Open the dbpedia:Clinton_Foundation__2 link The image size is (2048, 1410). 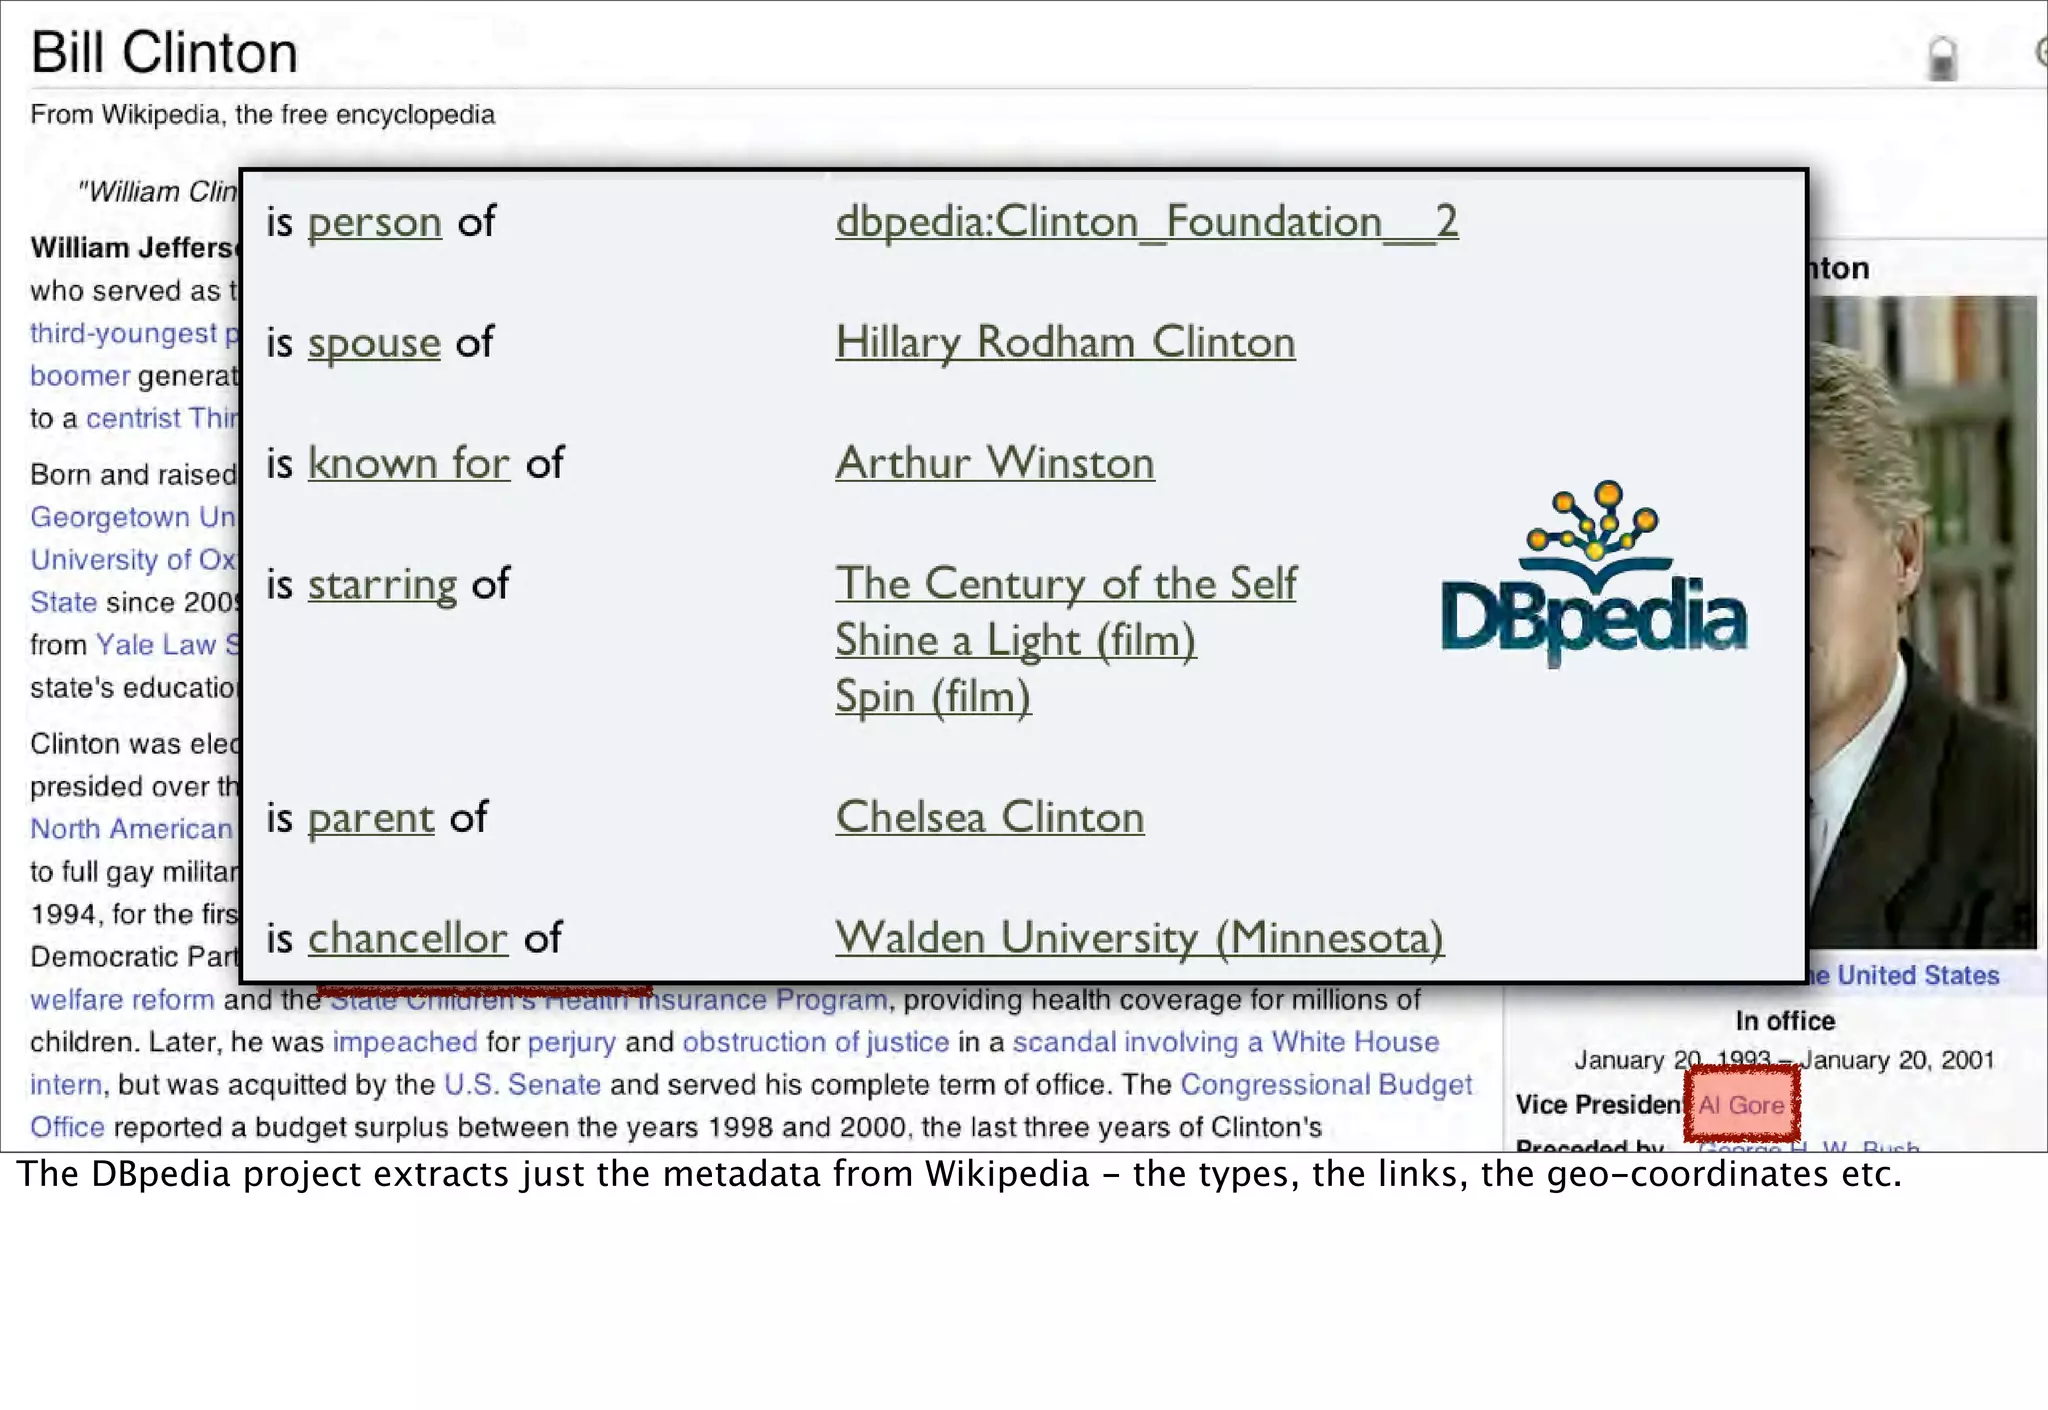click(1146, 221)
